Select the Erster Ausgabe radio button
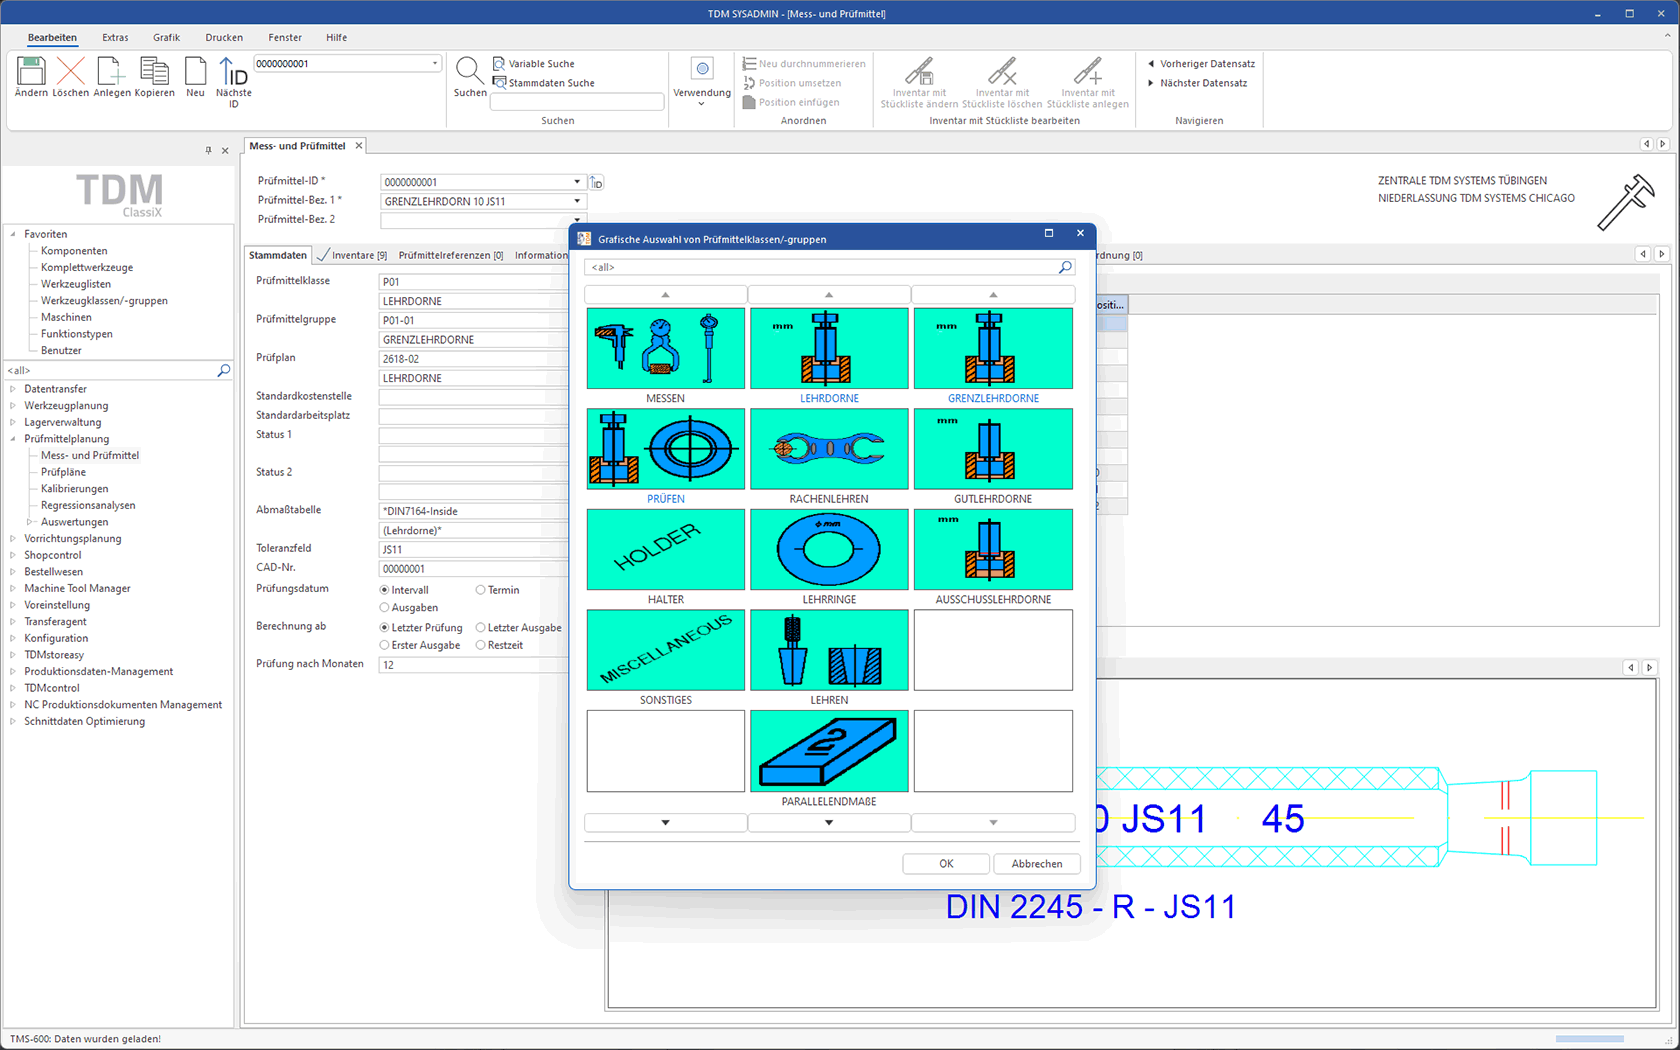 click(384, 646)
